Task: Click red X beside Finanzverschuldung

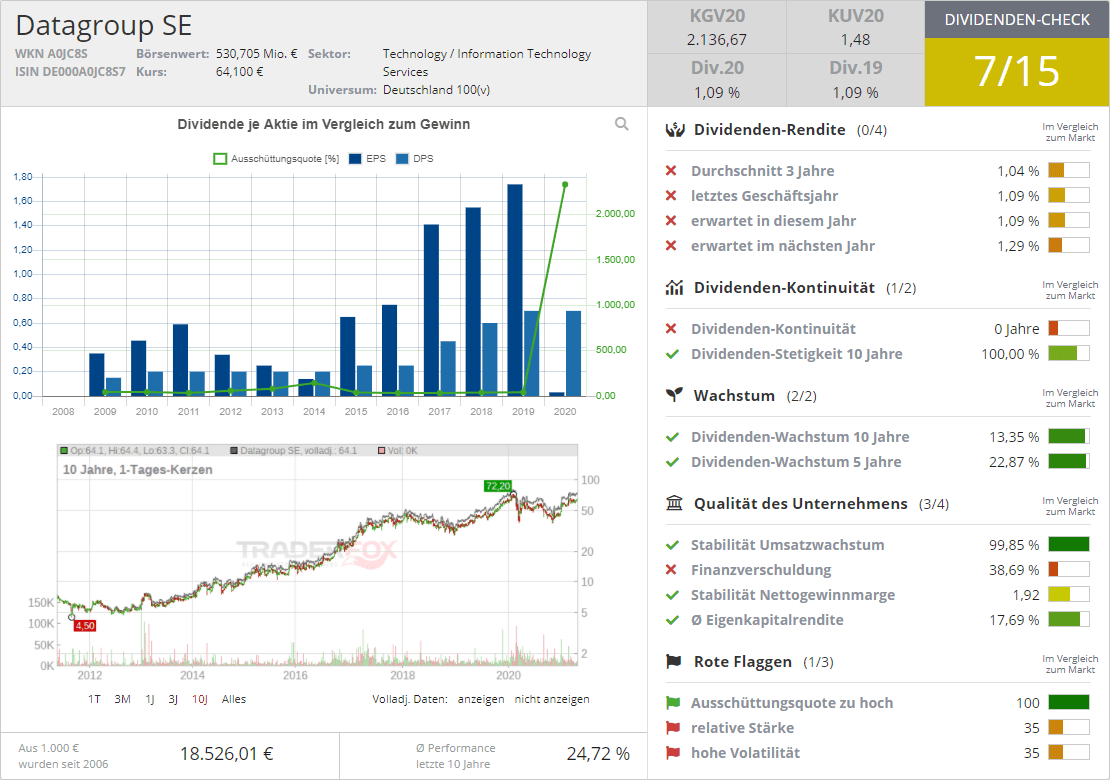Action: [x=671, y=570]
